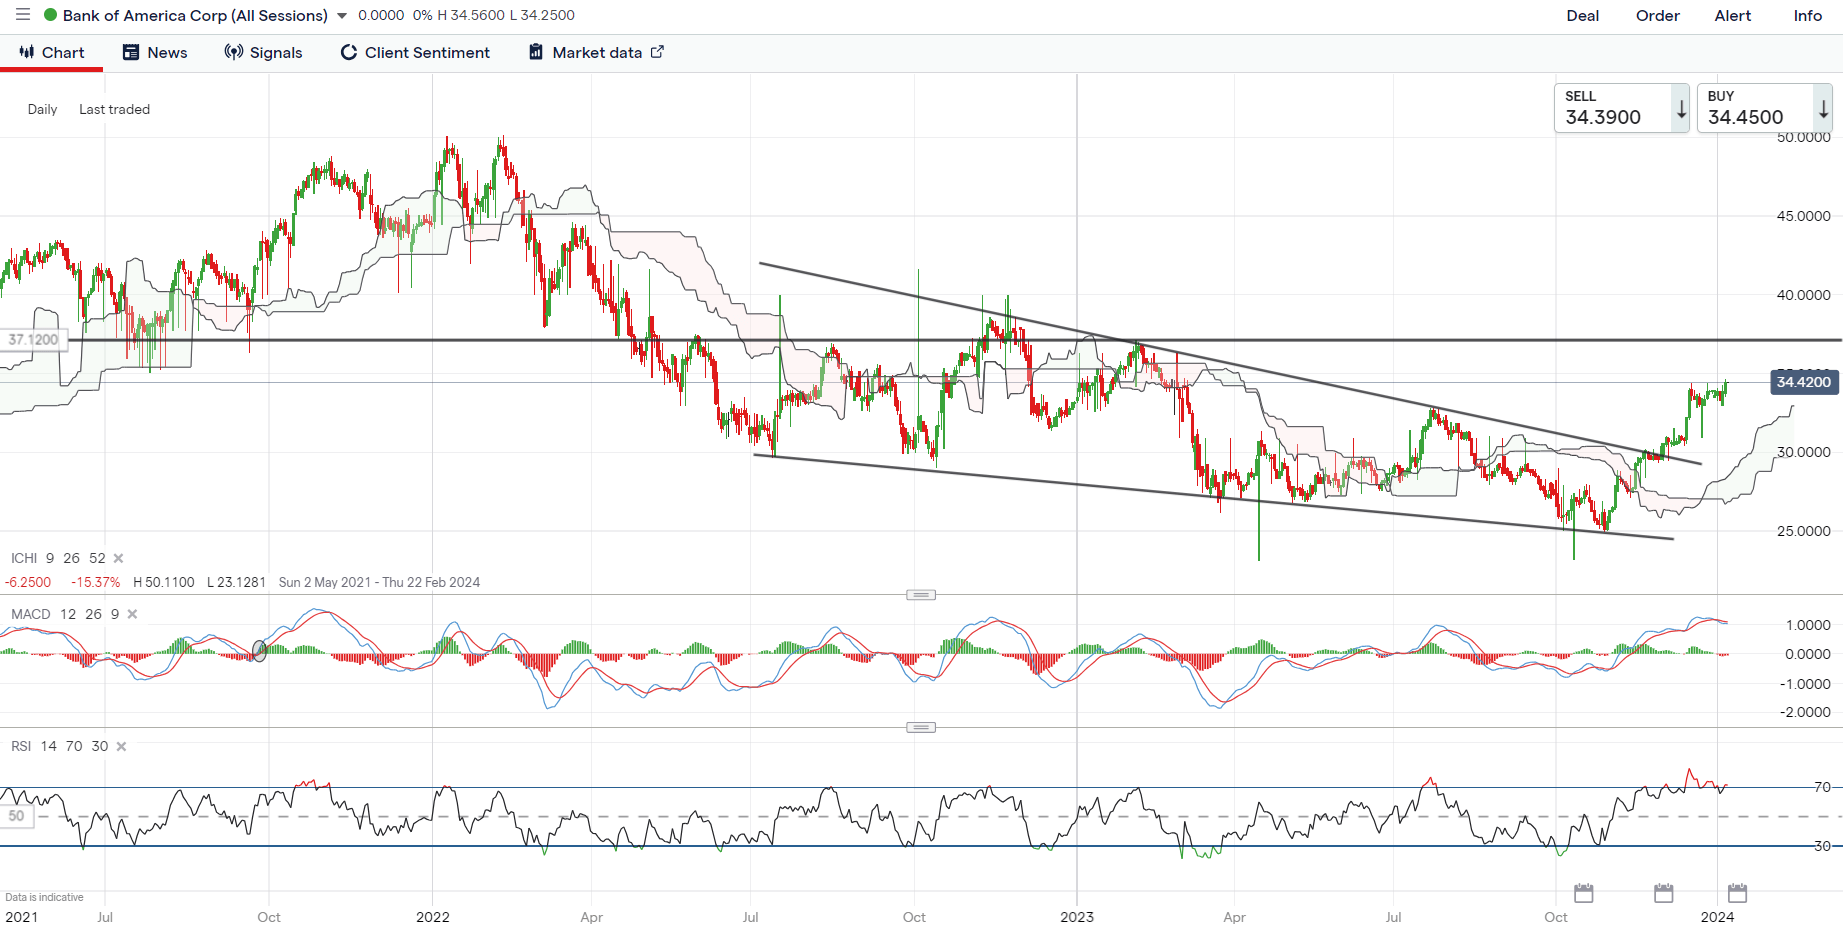1843x928 pixels.
Task: Open the Info panel
Action: click(1807, 16)
